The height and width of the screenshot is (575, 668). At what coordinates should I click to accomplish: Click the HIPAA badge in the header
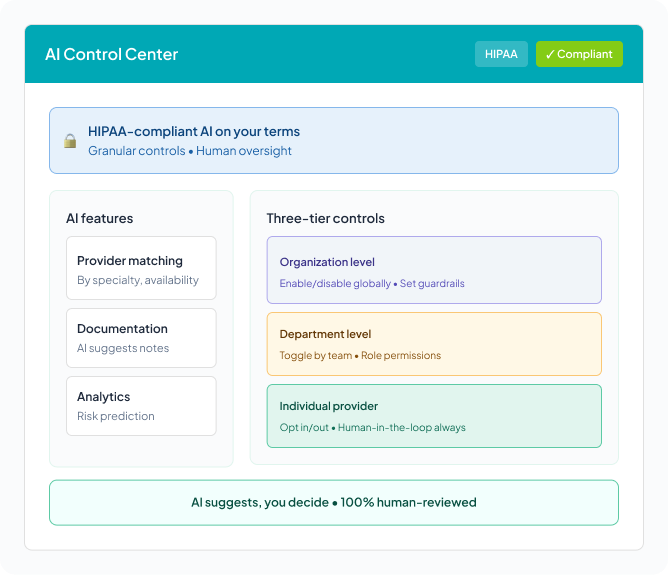coord(501,54)
